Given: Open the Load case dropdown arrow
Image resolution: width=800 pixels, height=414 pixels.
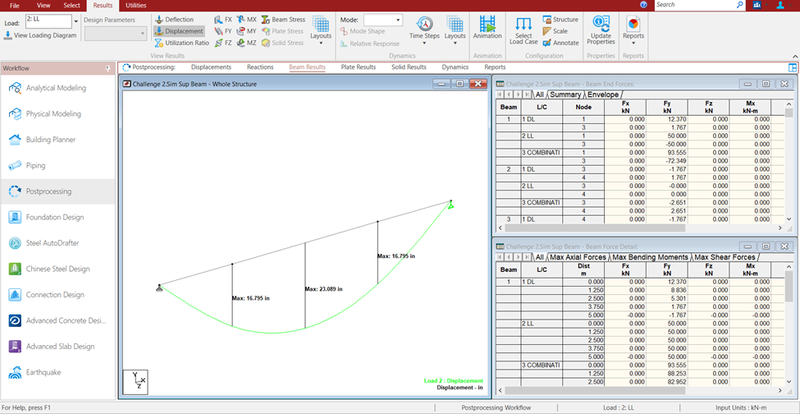Looking at the screenshot, I should tap(76, 21).
